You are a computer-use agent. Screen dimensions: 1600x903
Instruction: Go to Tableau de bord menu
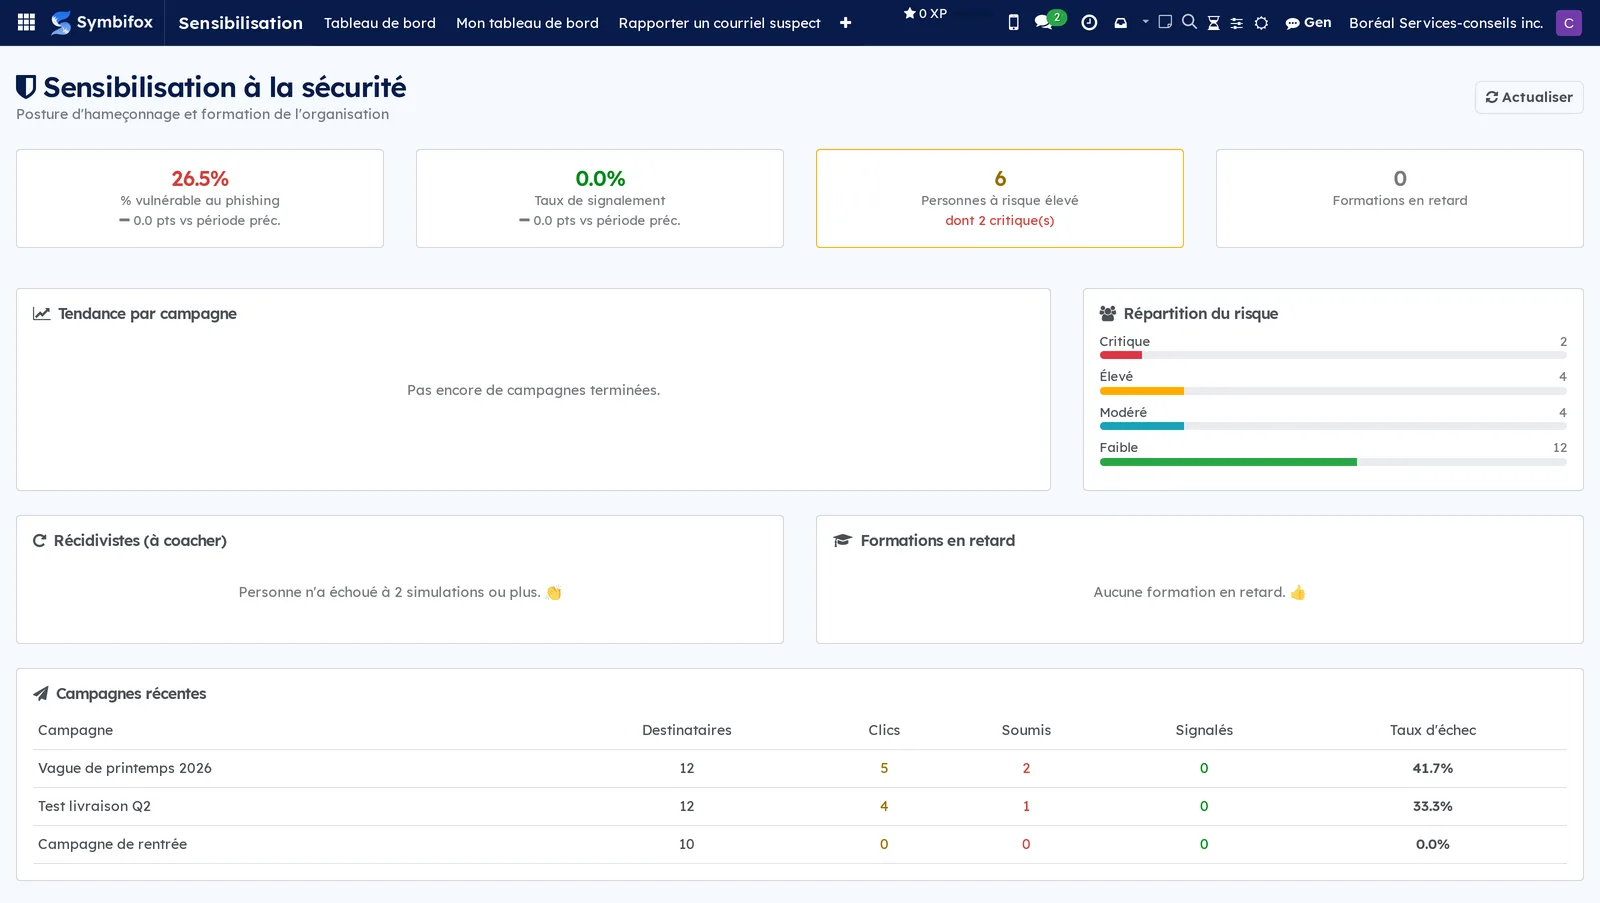click(x=379, y=23)
